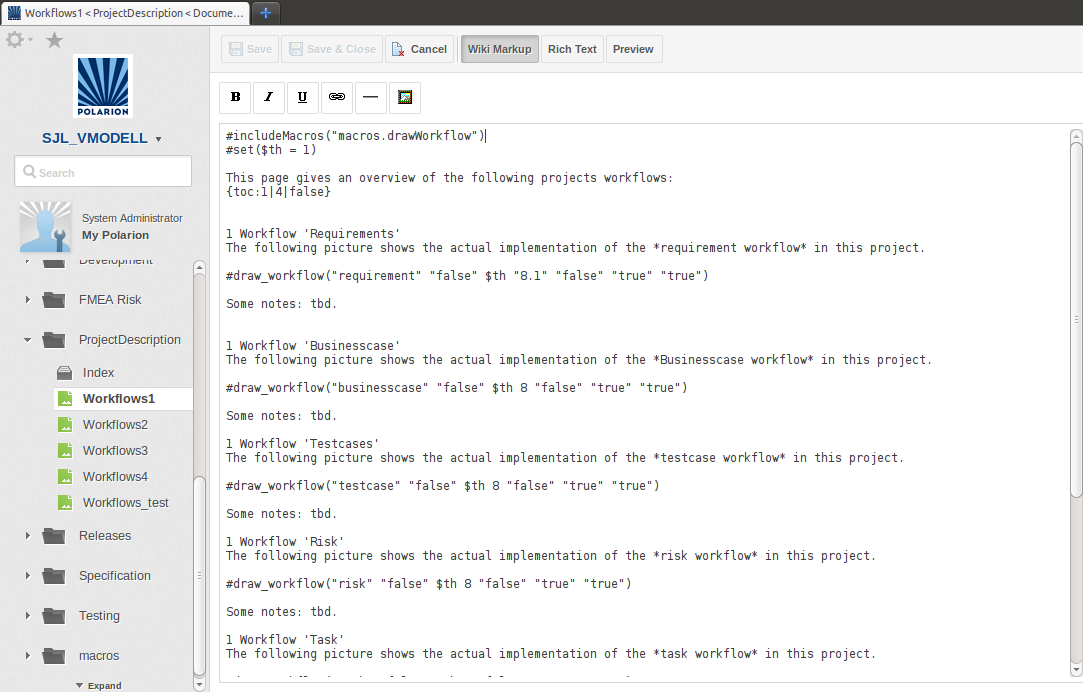Image resolution: width=1083 pixels, height=692 pixels.
Task: Cancel editing the wiki page
Action: [x=420, y=48]
